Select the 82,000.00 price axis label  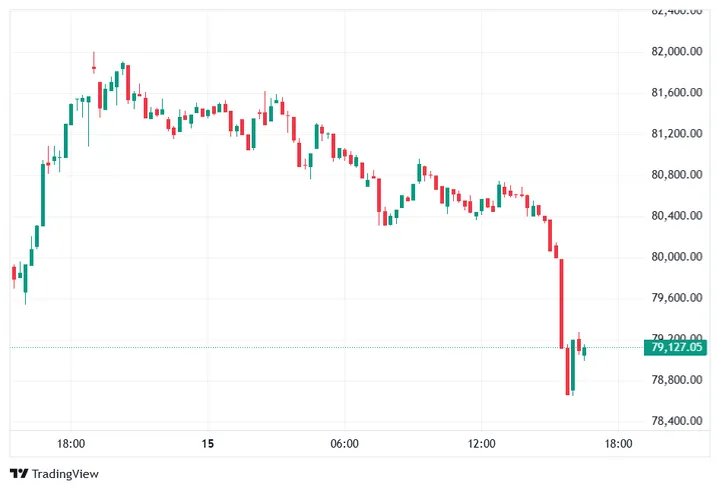[677, 51]
